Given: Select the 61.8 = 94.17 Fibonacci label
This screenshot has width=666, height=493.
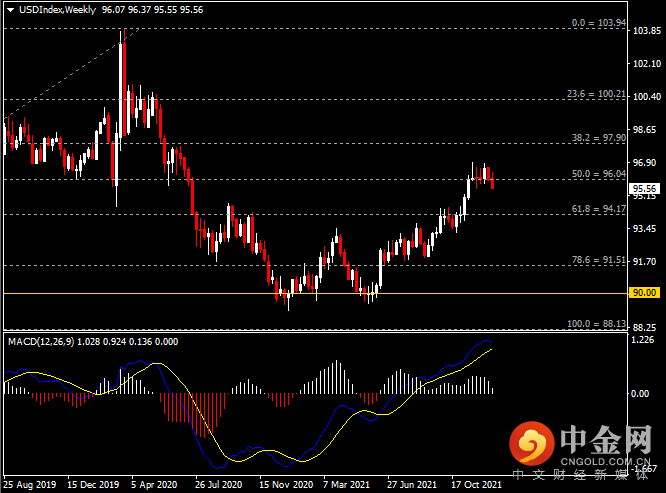Looking at the screenshot, I should [x=598, y=208].
